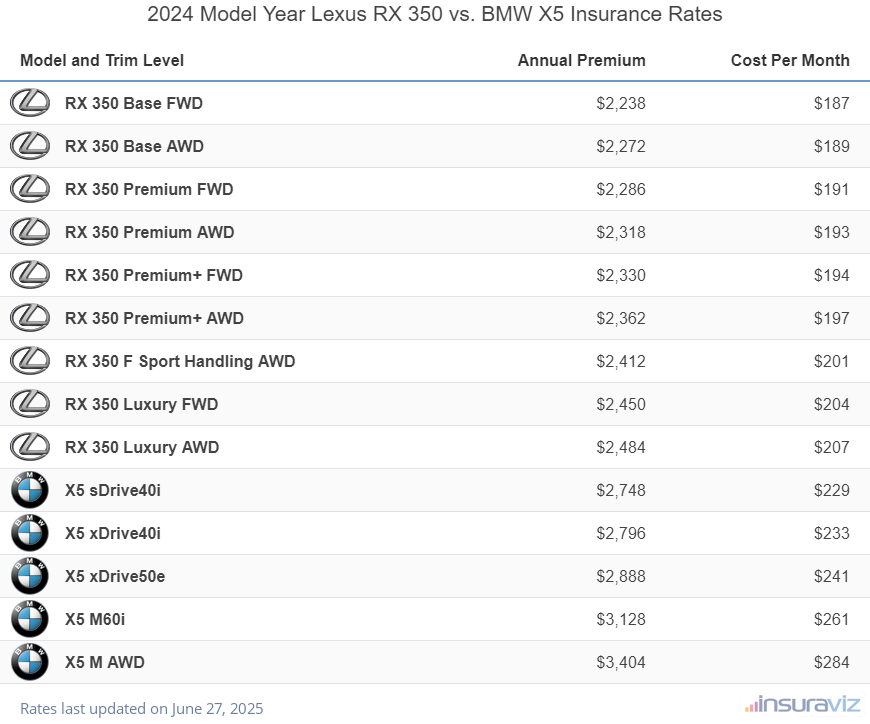Select the RX 350 Premium AWD trim name
The height and width of the screenshot is (724, 870).
coord(149,232)
